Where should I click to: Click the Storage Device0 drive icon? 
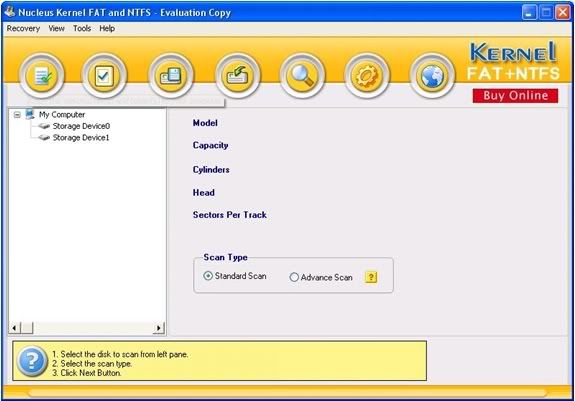44,126
